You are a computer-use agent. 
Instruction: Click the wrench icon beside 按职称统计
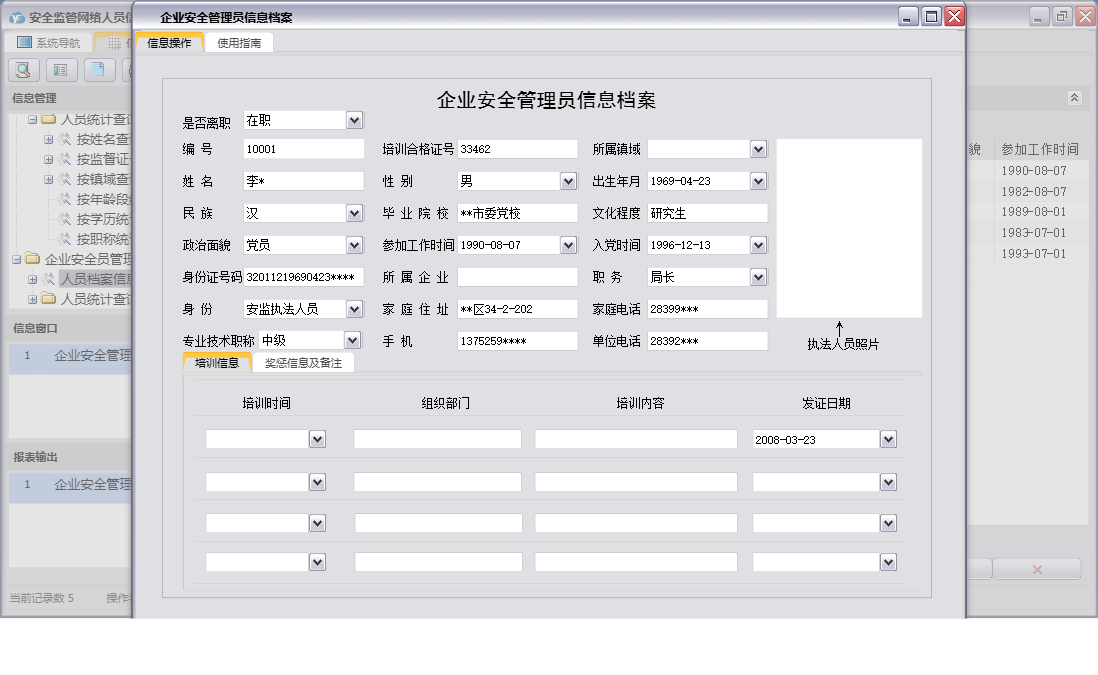pyautogui.click(x=64, y=237)
